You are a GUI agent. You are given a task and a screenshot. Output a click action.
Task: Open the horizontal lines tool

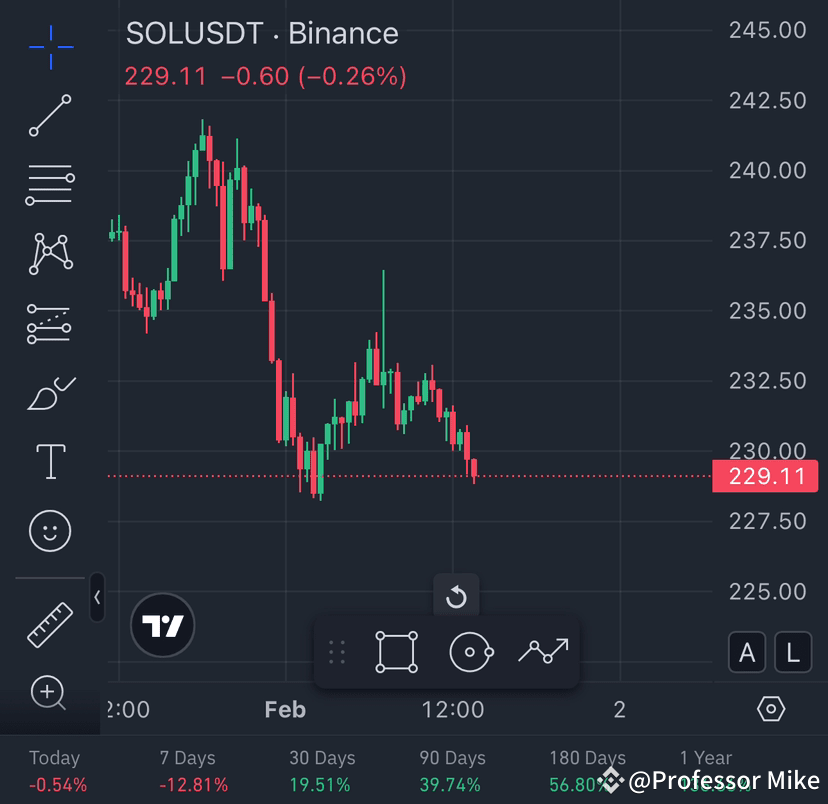[x=50, y=185]
